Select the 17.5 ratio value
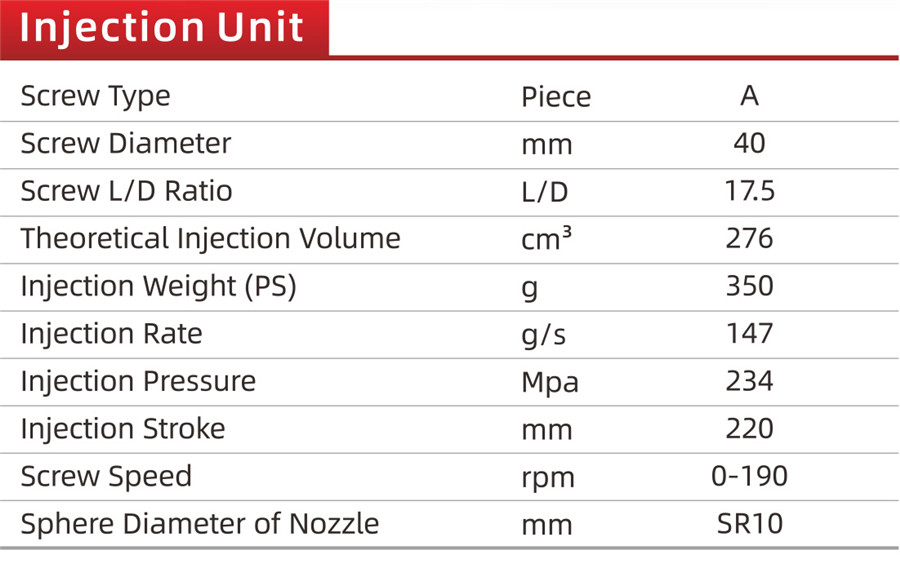The width and height of the screenshot is (900, 563). pos(750,191)
